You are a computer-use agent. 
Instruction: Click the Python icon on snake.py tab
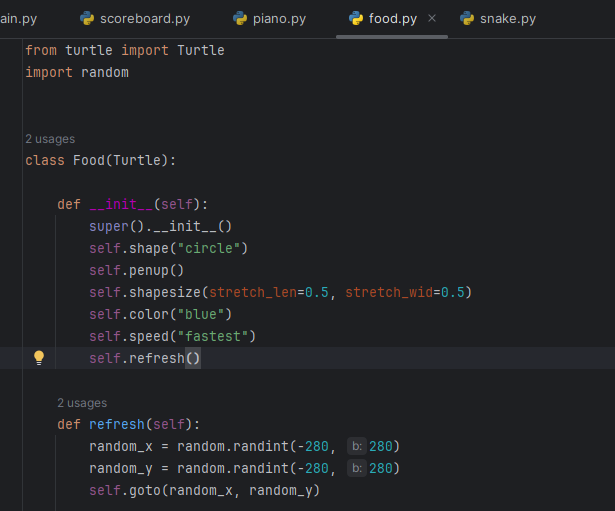467,18
